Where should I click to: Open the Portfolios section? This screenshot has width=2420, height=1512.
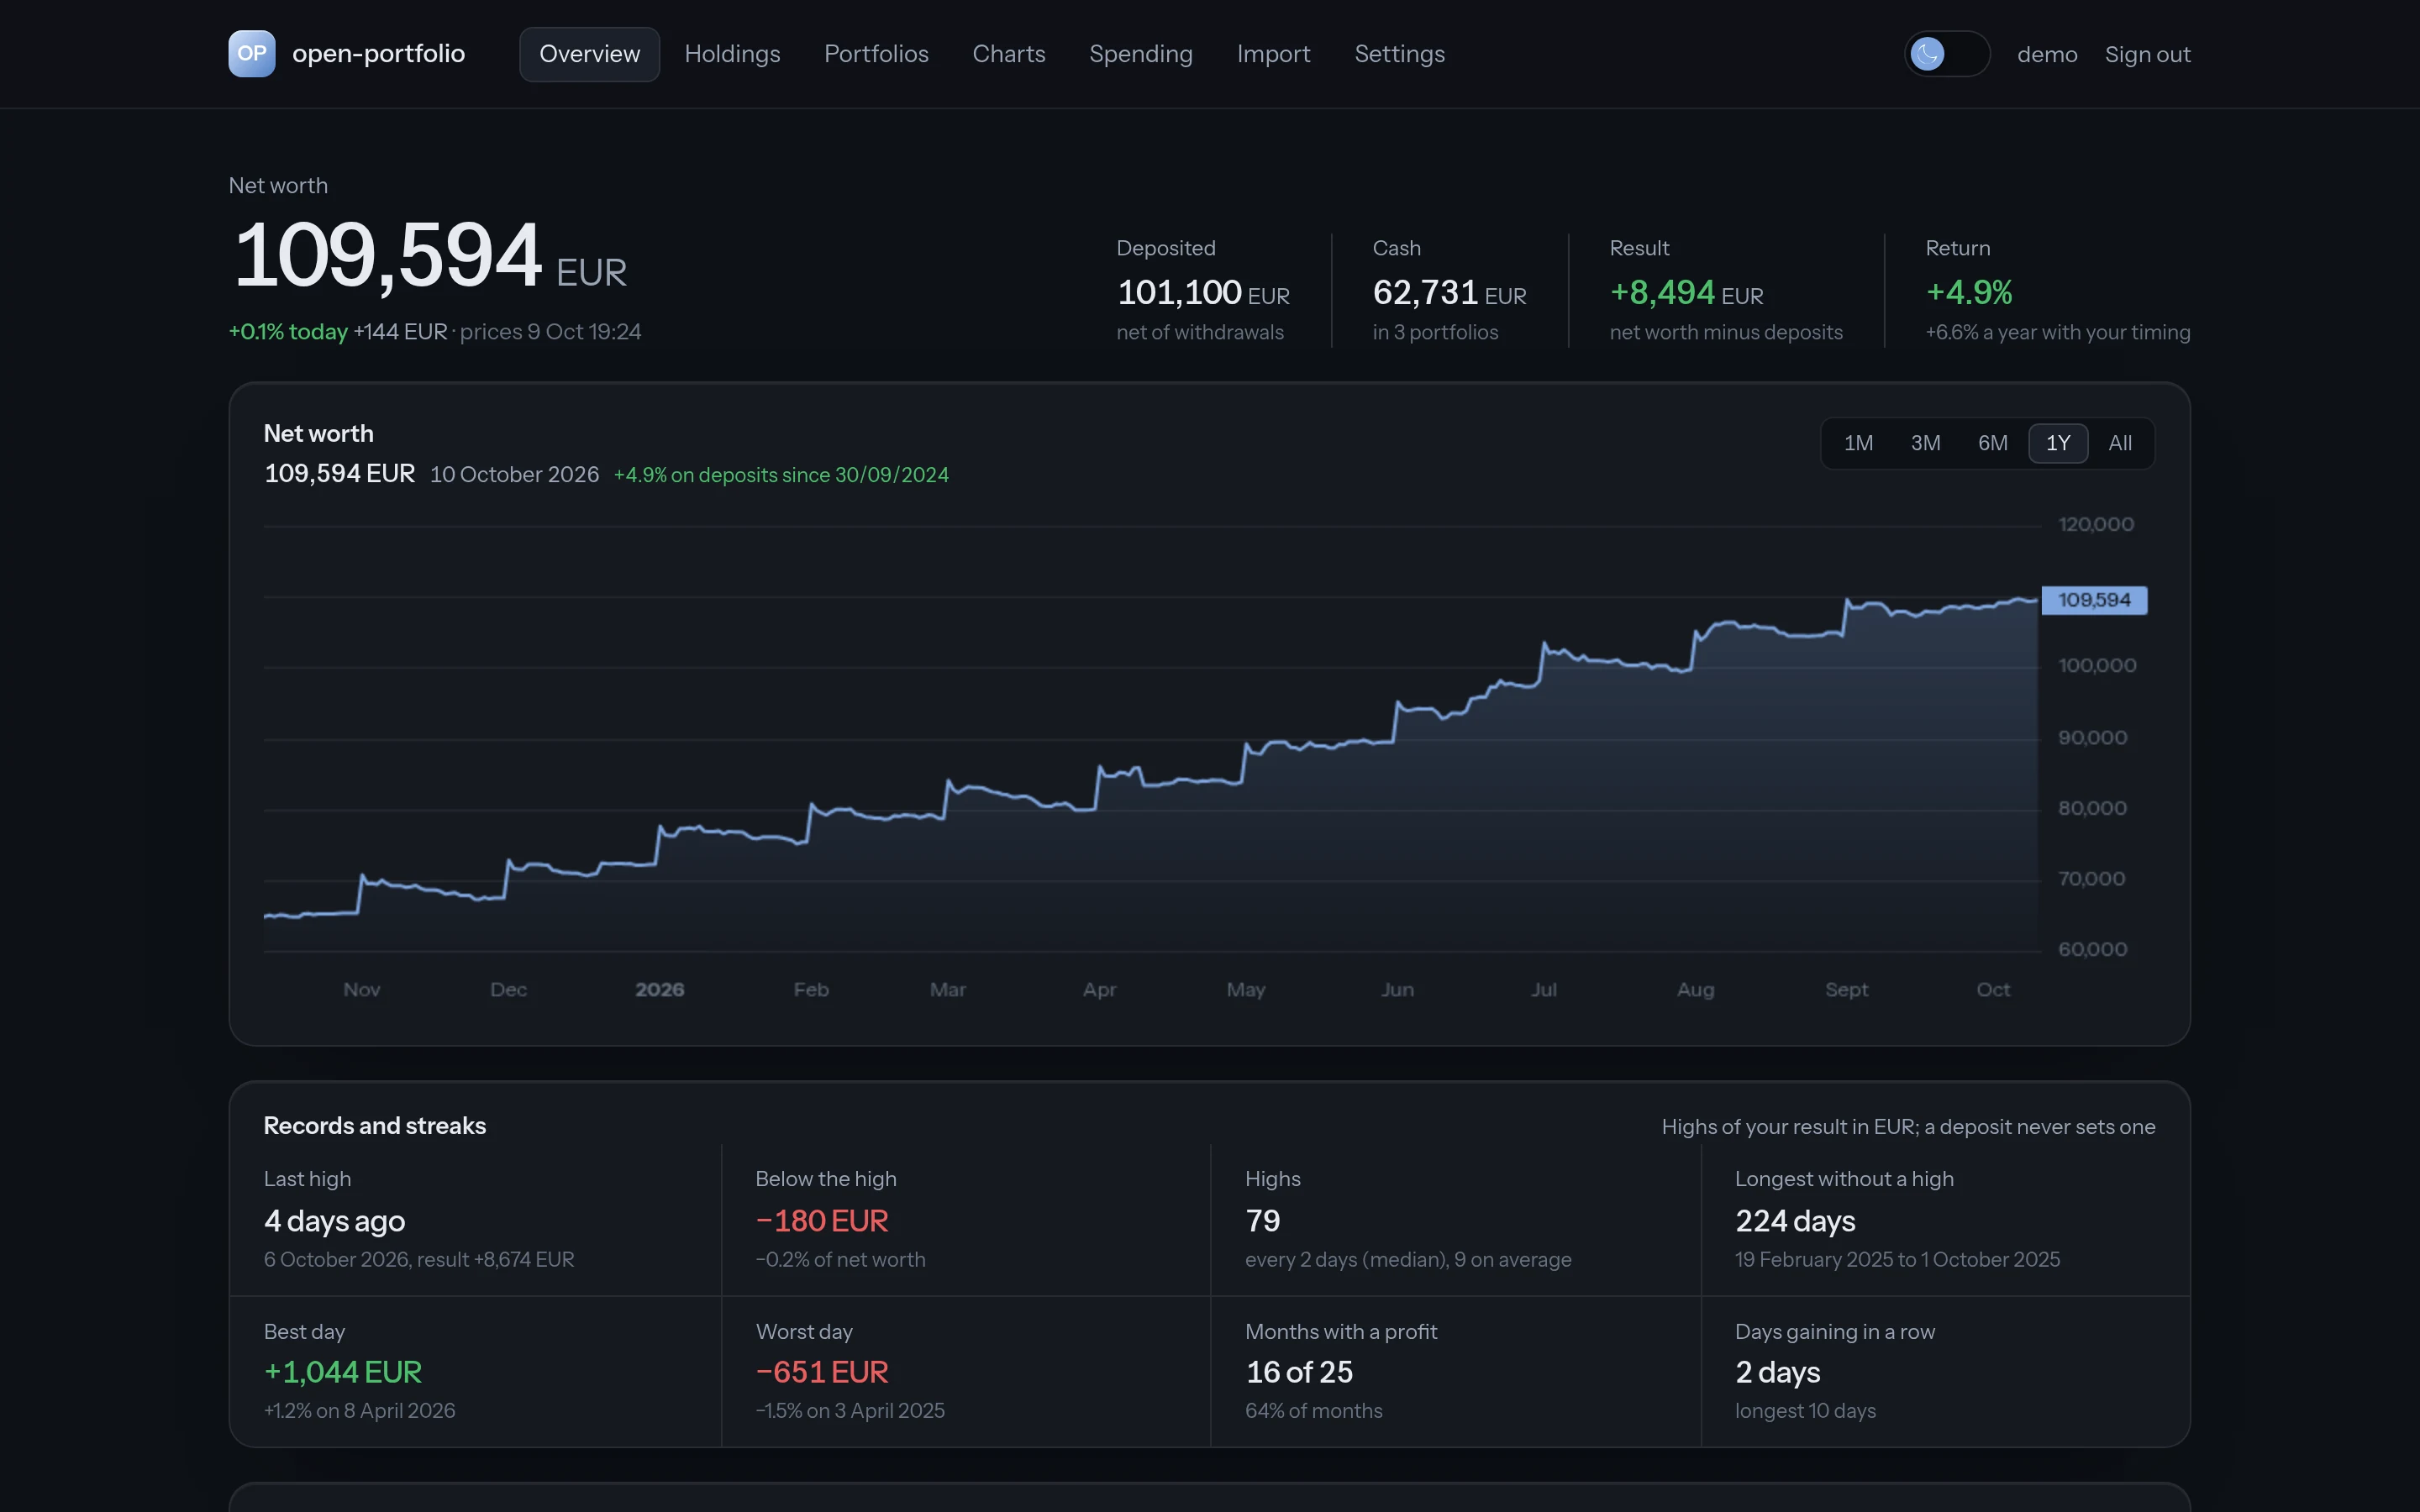pos(876,54)
